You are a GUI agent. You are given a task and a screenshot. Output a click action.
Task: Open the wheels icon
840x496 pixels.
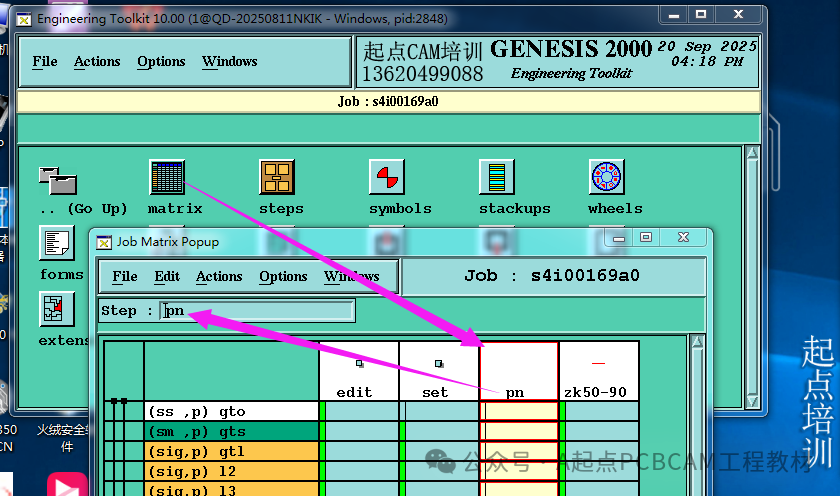pyautogui.click(x=606, y=177)
